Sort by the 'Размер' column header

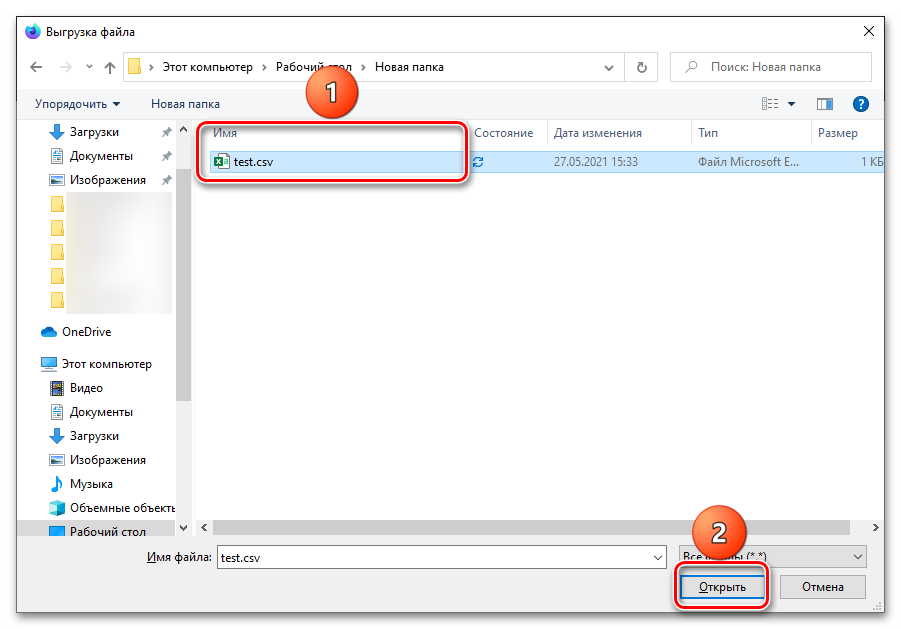837,133
